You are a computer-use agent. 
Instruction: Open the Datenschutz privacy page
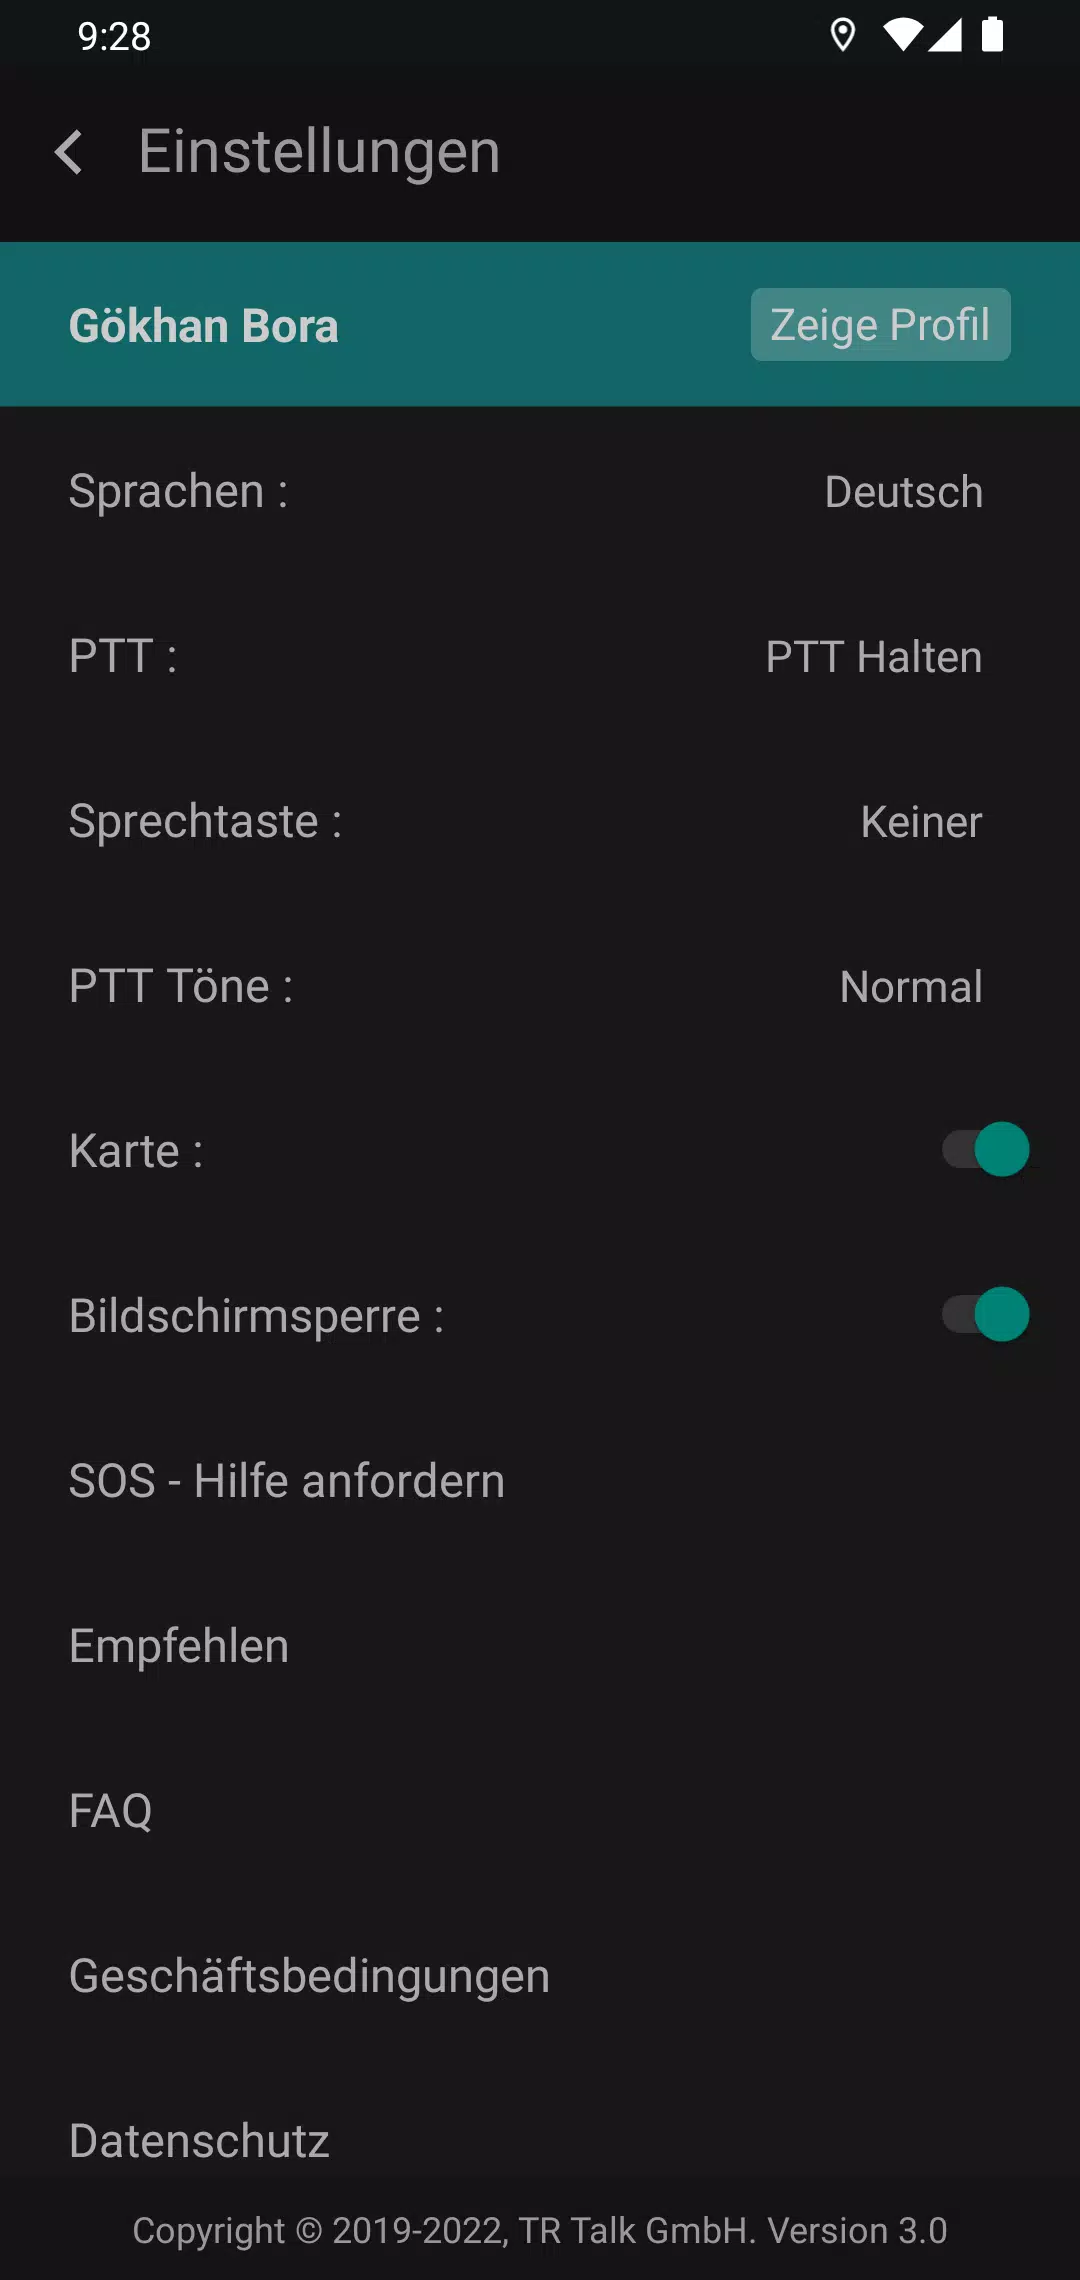point(540,2140)
